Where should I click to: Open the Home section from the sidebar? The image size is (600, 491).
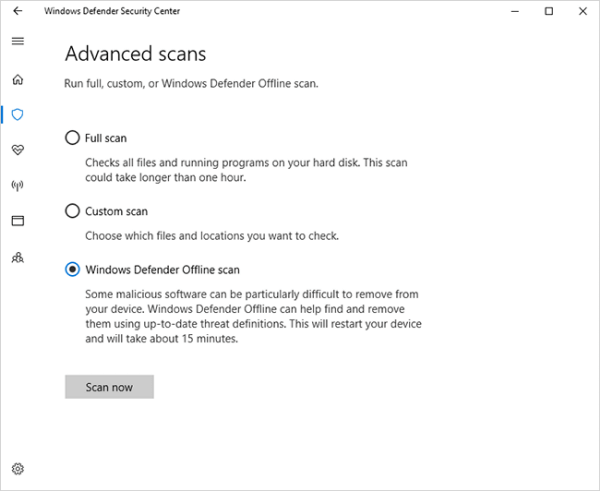(x=18, y=80)
